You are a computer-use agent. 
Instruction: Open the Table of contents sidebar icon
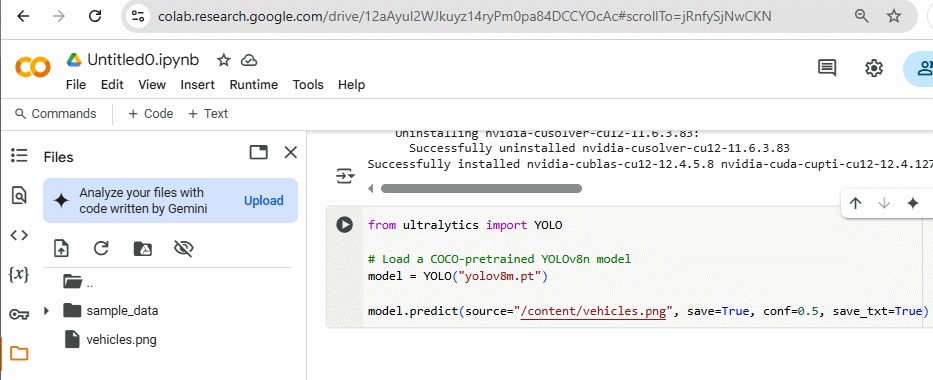[19, 156]
